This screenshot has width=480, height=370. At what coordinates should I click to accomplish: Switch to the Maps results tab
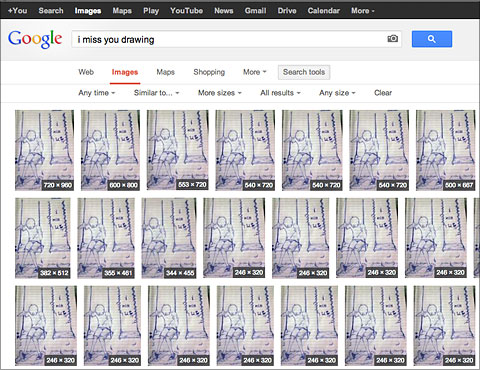click(x=165, y=72)
